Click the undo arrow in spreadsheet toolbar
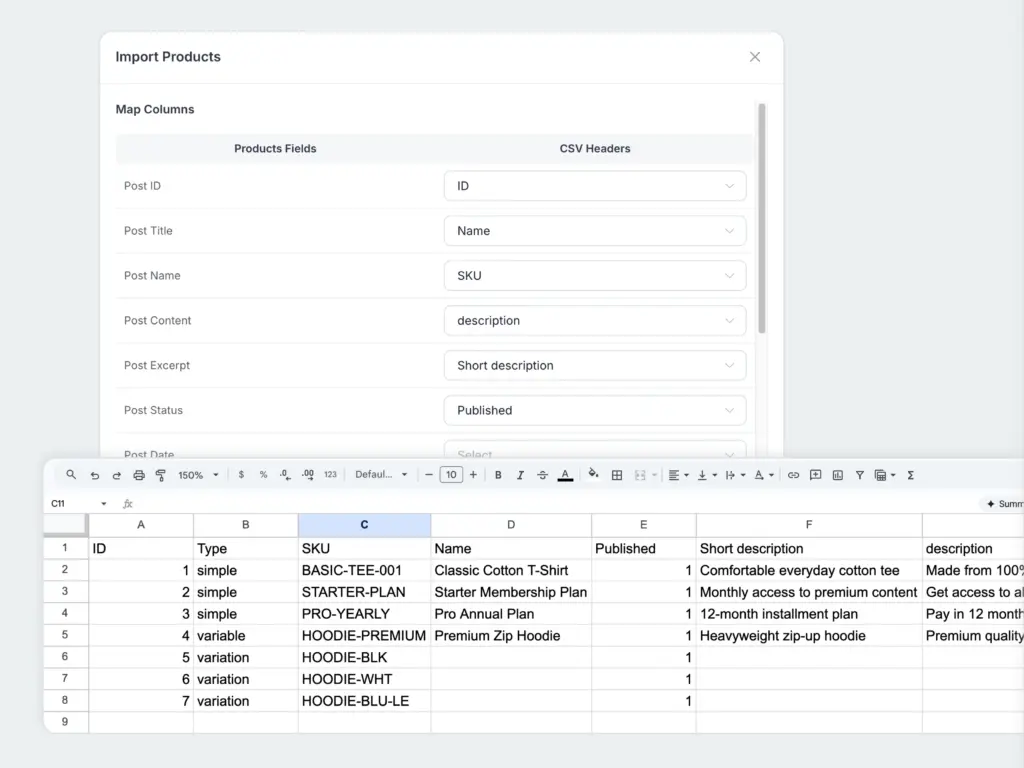Viewport: 1024px width, 768px height. 95,475
